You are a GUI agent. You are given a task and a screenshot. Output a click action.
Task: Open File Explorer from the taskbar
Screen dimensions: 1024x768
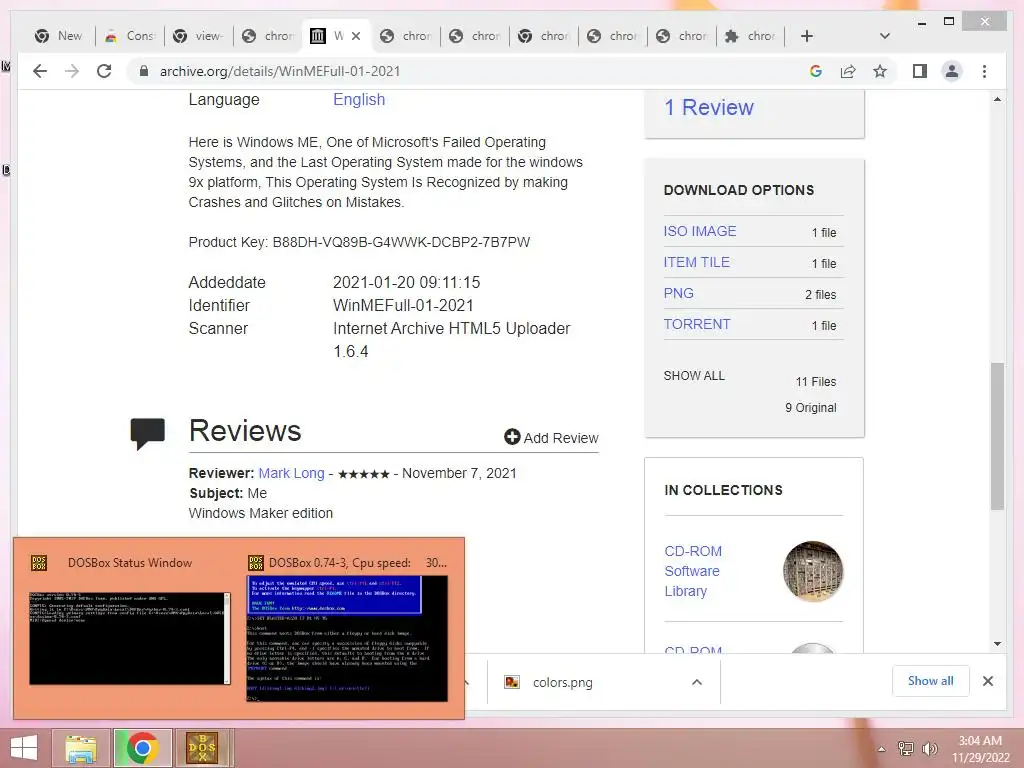click(81, 748)
